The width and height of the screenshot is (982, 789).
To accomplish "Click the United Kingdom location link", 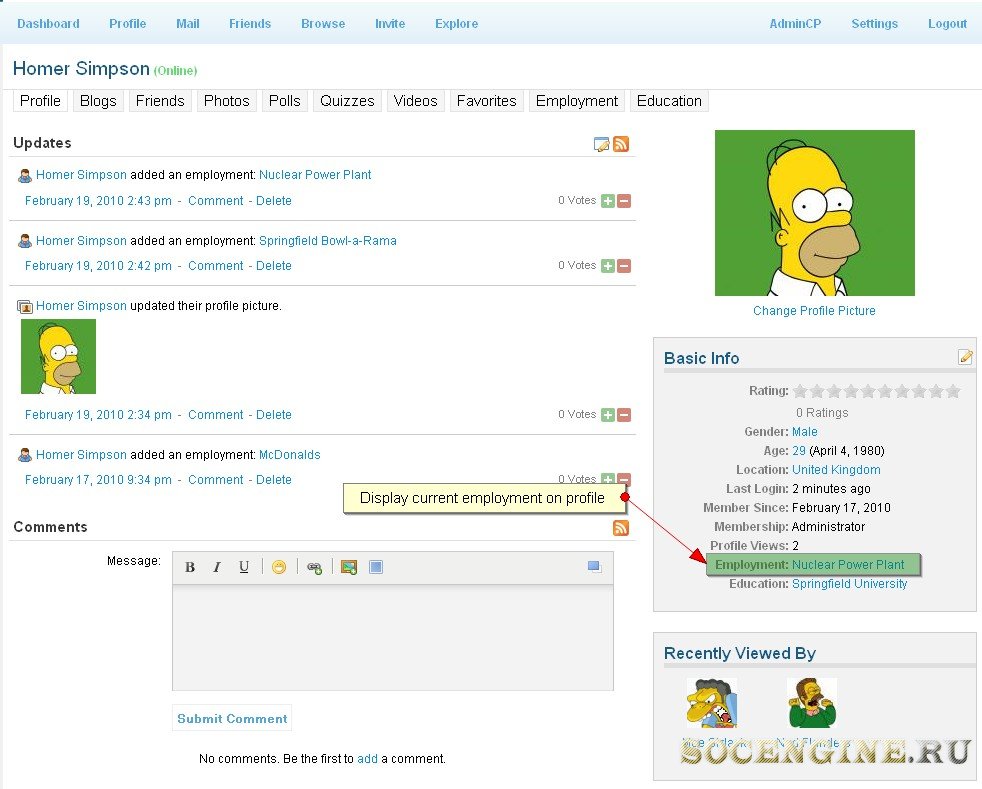I will (x=836, y=470).
